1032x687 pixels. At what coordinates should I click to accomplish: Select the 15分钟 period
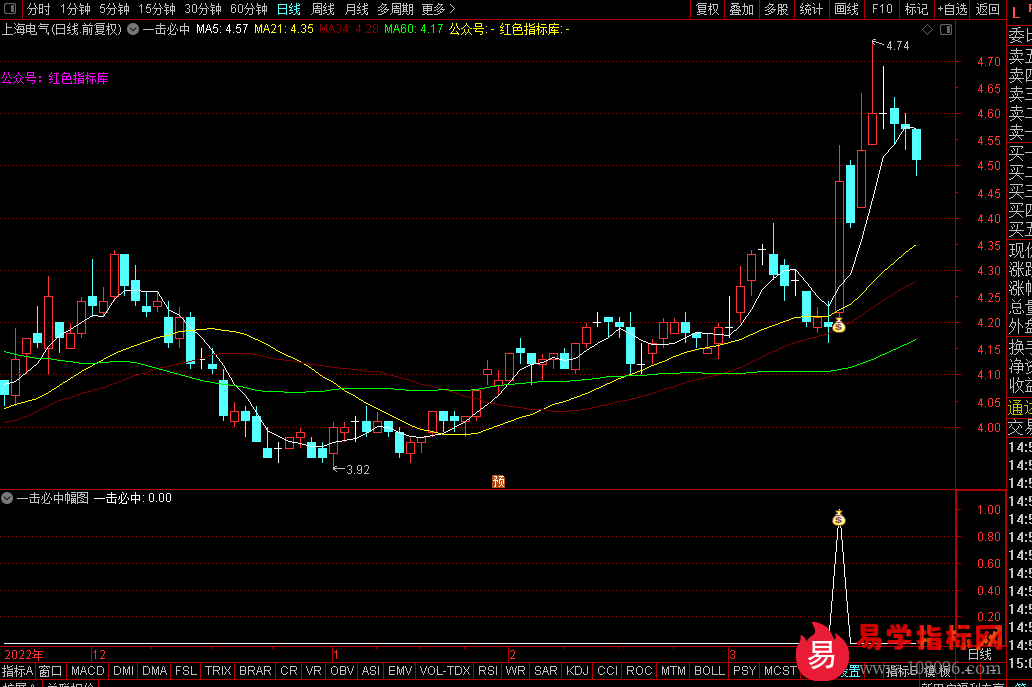(x=157, y=9)
